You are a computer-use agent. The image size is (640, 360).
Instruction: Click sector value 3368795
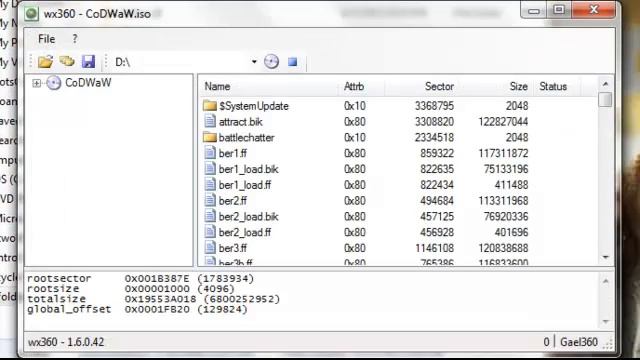(x=434, y=106)
